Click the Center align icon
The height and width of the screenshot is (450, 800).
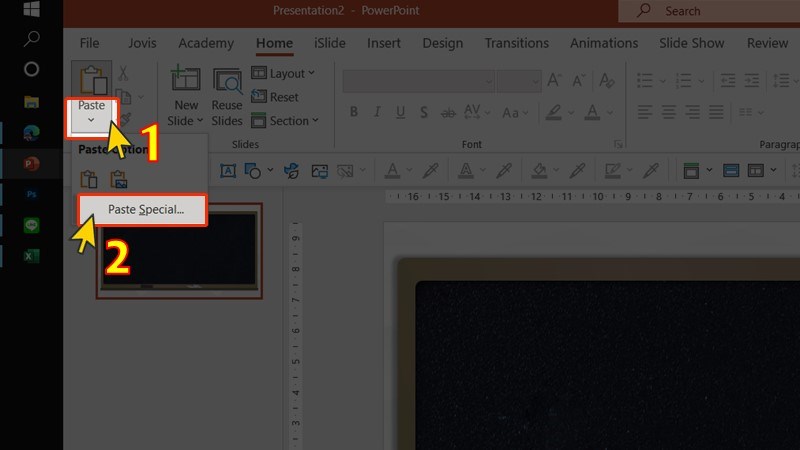click(667, 112)
